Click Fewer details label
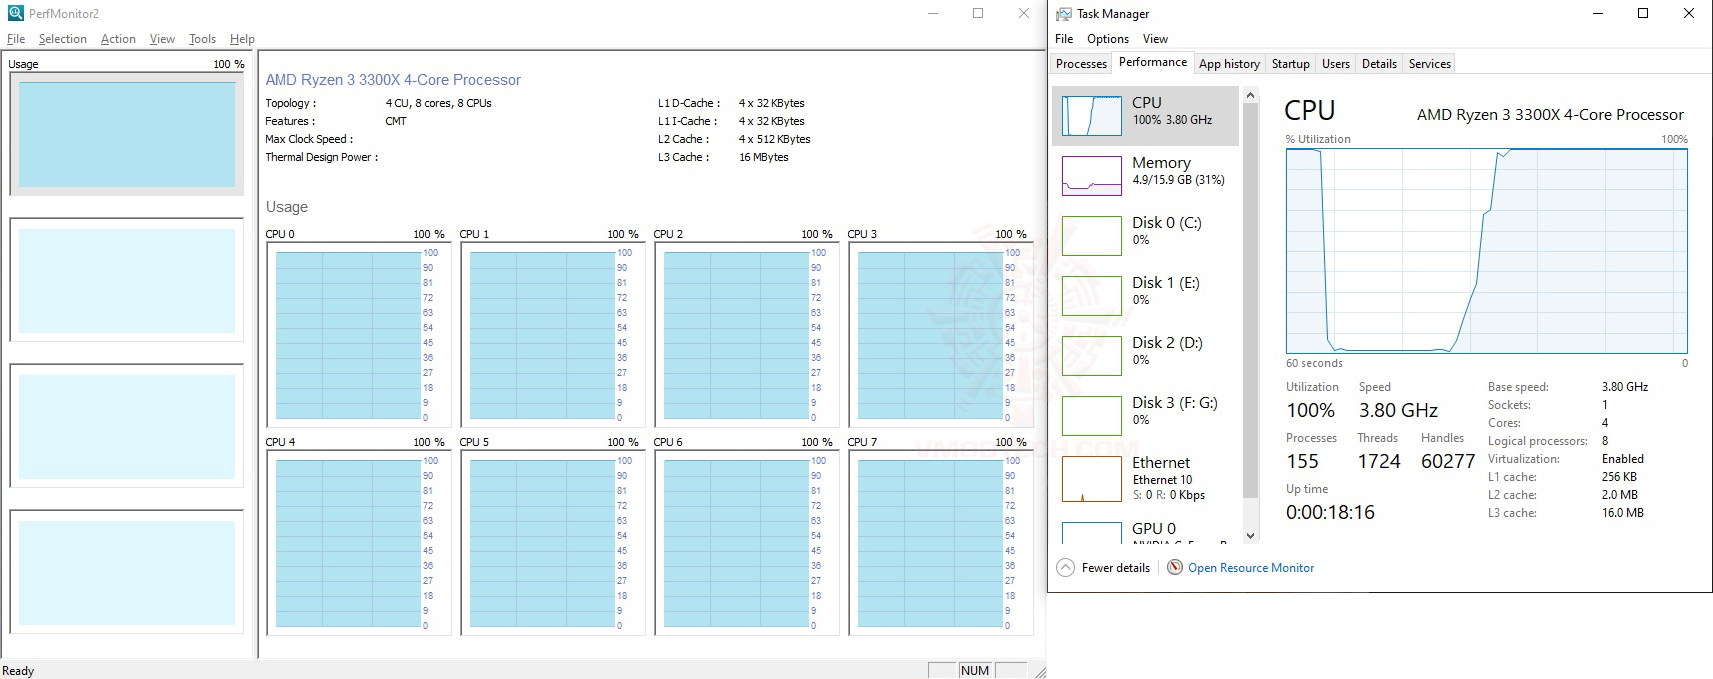Screen dimensions: 1713x679 click(1116, 568)
